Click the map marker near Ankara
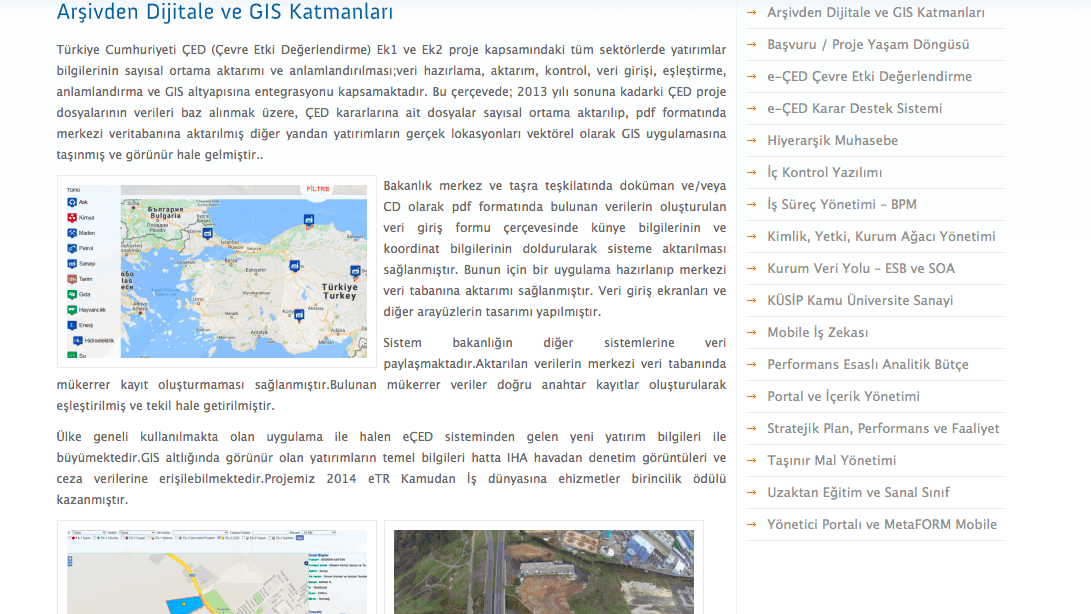The height and width of the screenshot is (614, 1091). coord(295,265)
